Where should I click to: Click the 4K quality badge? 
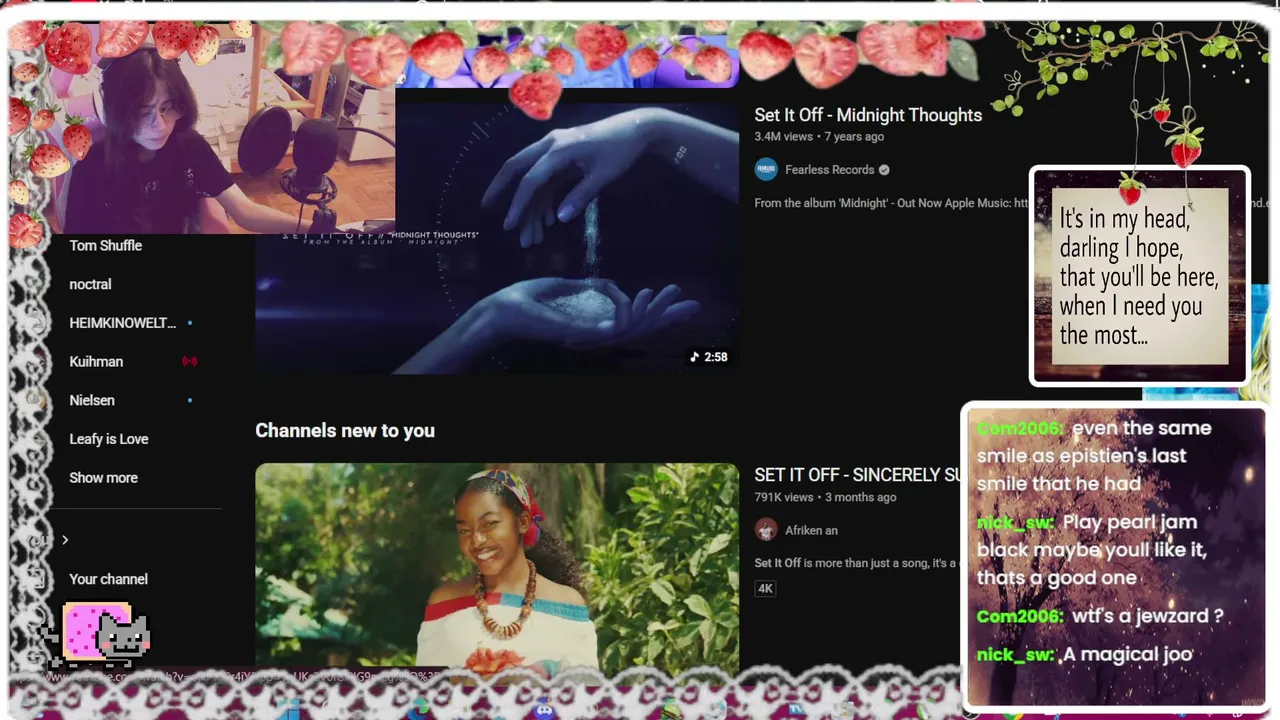765,588
